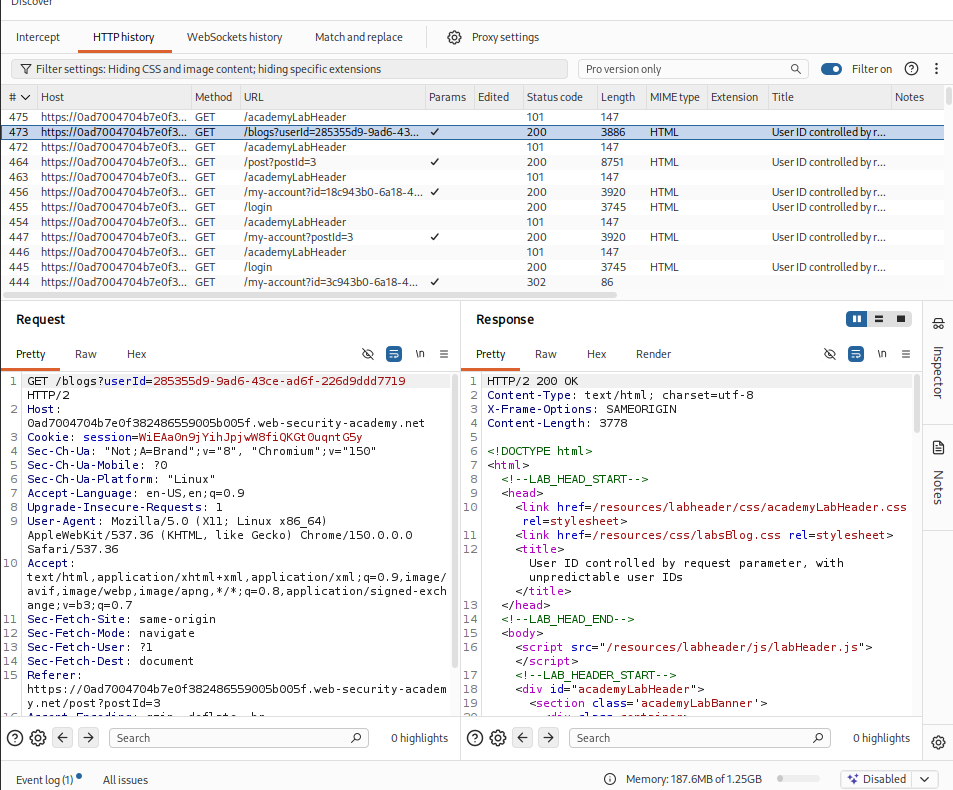Toggle show newline \n in the Response pane
953x790 pixels.
click(881, 354)
